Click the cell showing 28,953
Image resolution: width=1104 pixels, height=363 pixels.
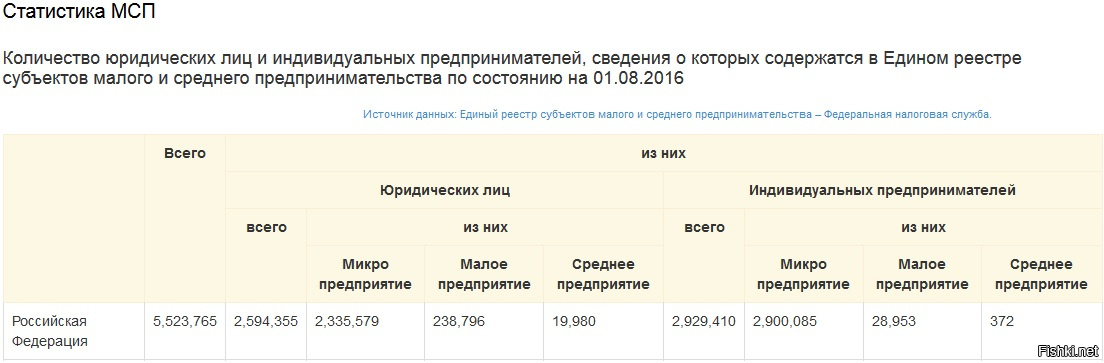coord(893,321)
